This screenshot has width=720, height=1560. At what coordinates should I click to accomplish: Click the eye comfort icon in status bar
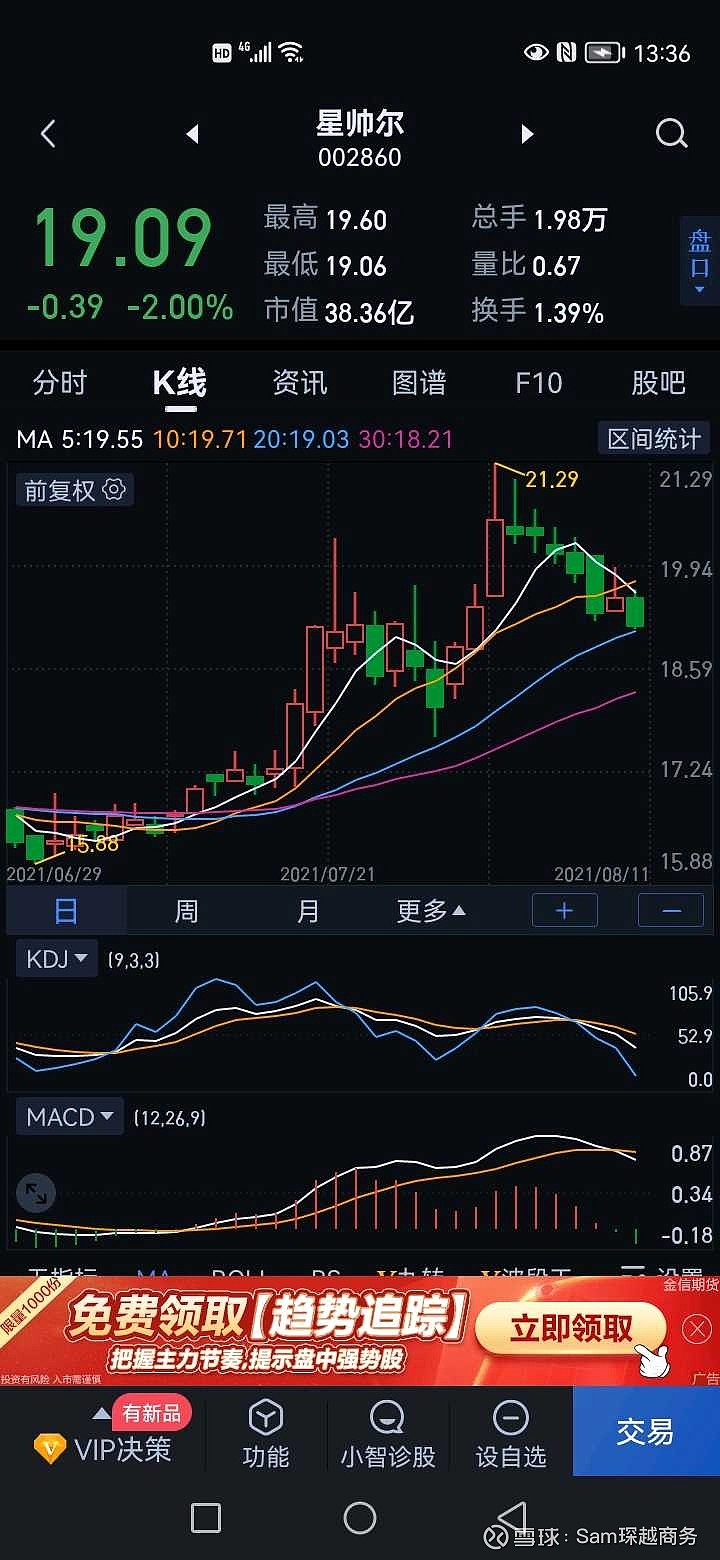[536, 52]
